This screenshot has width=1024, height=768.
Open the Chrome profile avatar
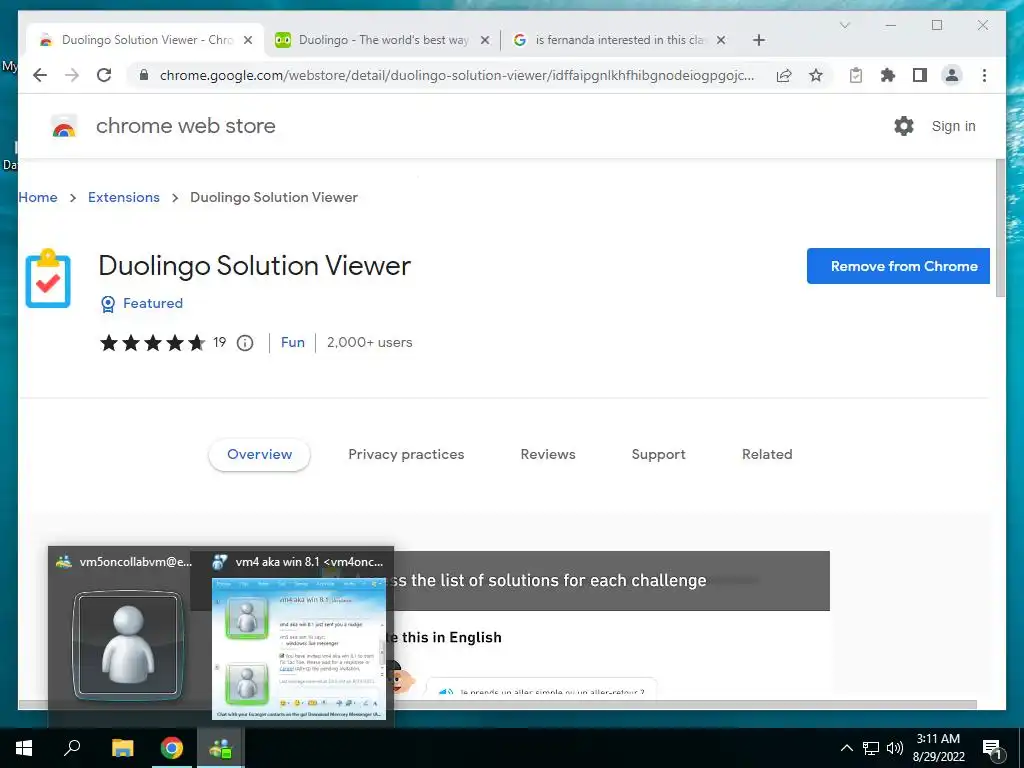(x=952, y=75)
